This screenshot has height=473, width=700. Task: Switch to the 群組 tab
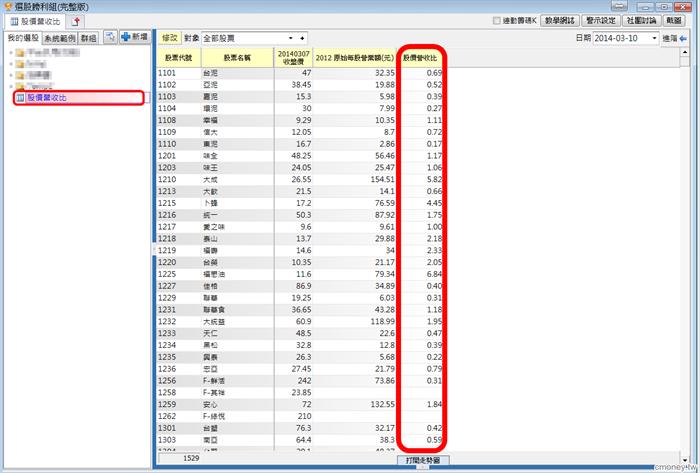88,38
